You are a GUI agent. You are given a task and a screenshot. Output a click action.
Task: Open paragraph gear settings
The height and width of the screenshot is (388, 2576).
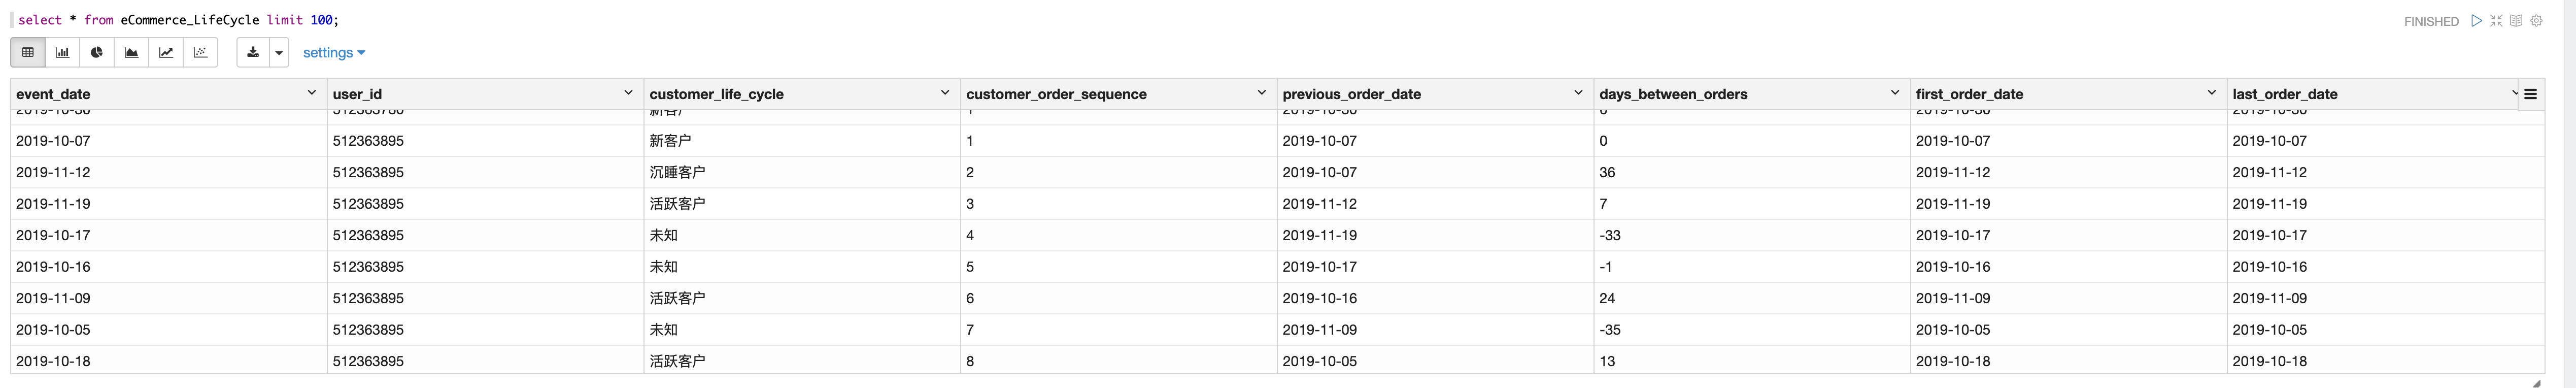pyautogui.click(x=2537, y=21)
